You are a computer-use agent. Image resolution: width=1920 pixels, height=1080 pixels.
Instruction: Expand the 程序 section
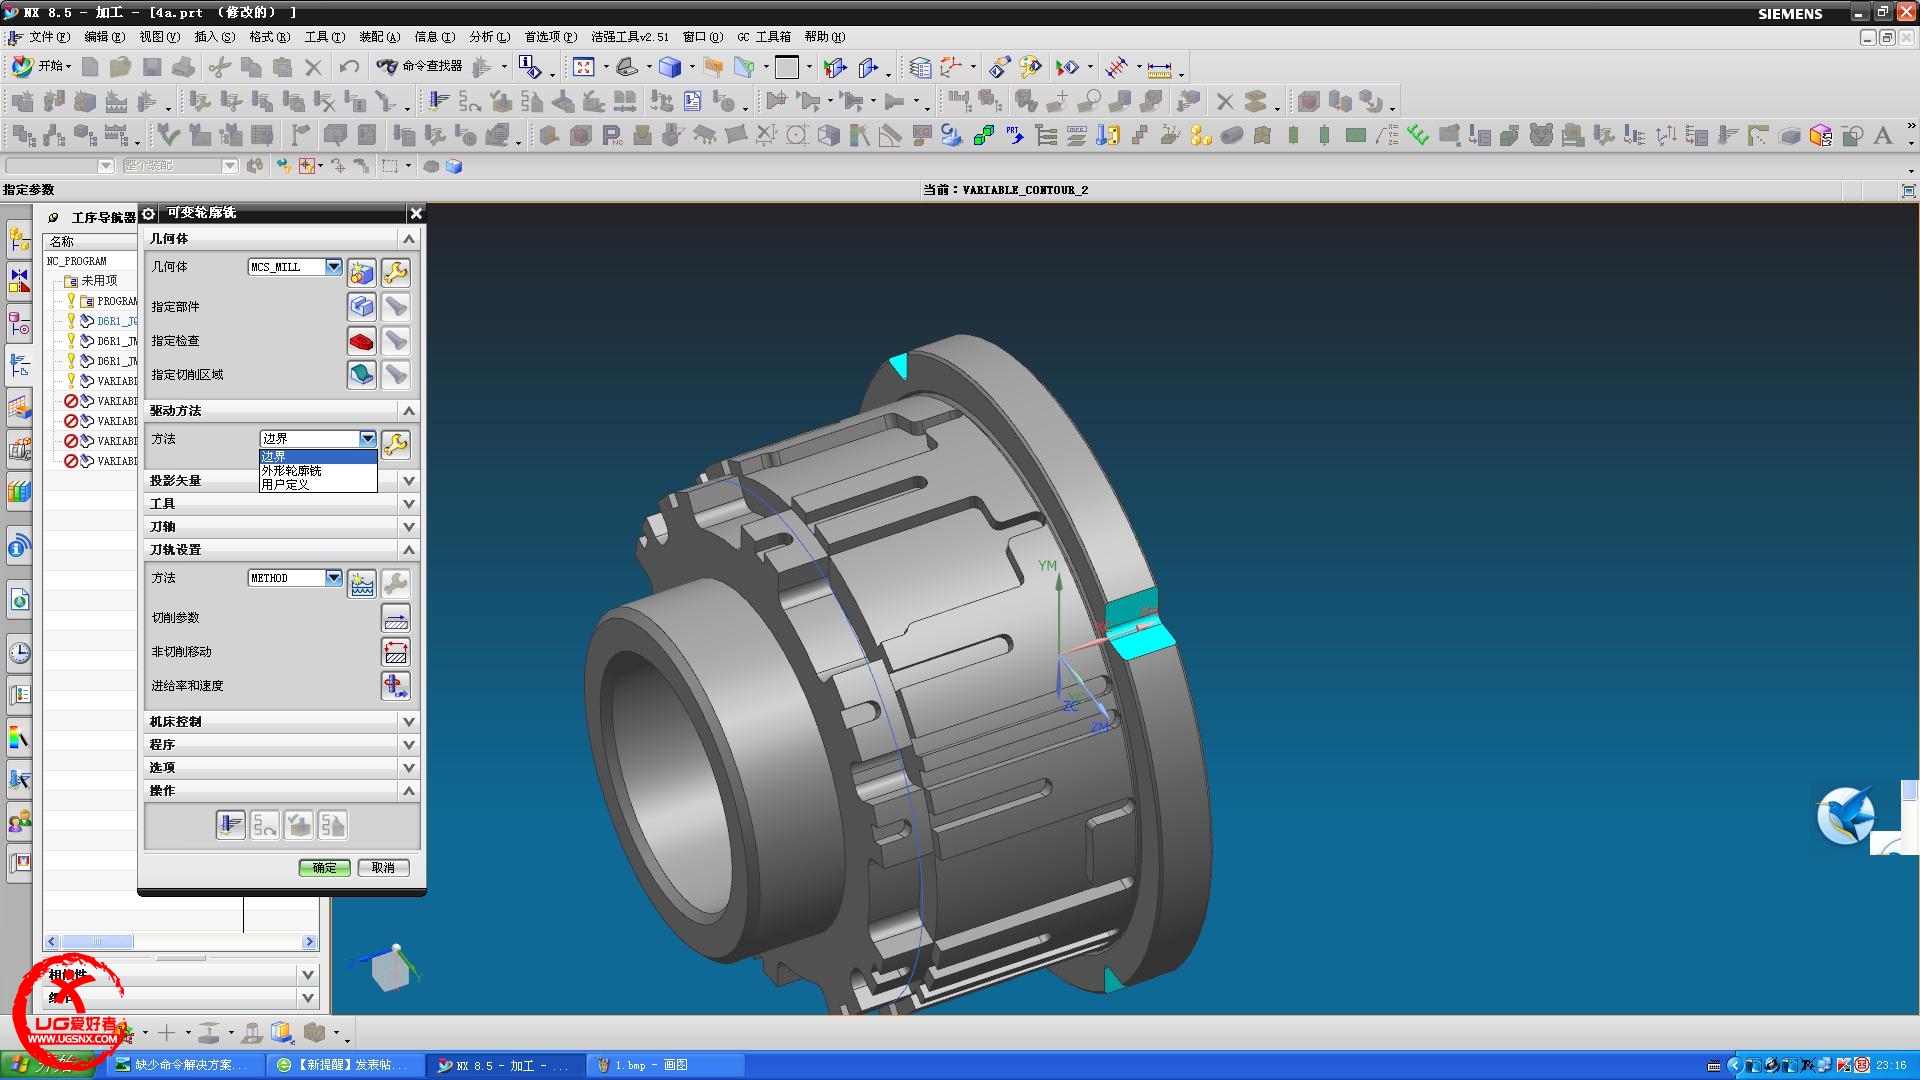[408, 745]
